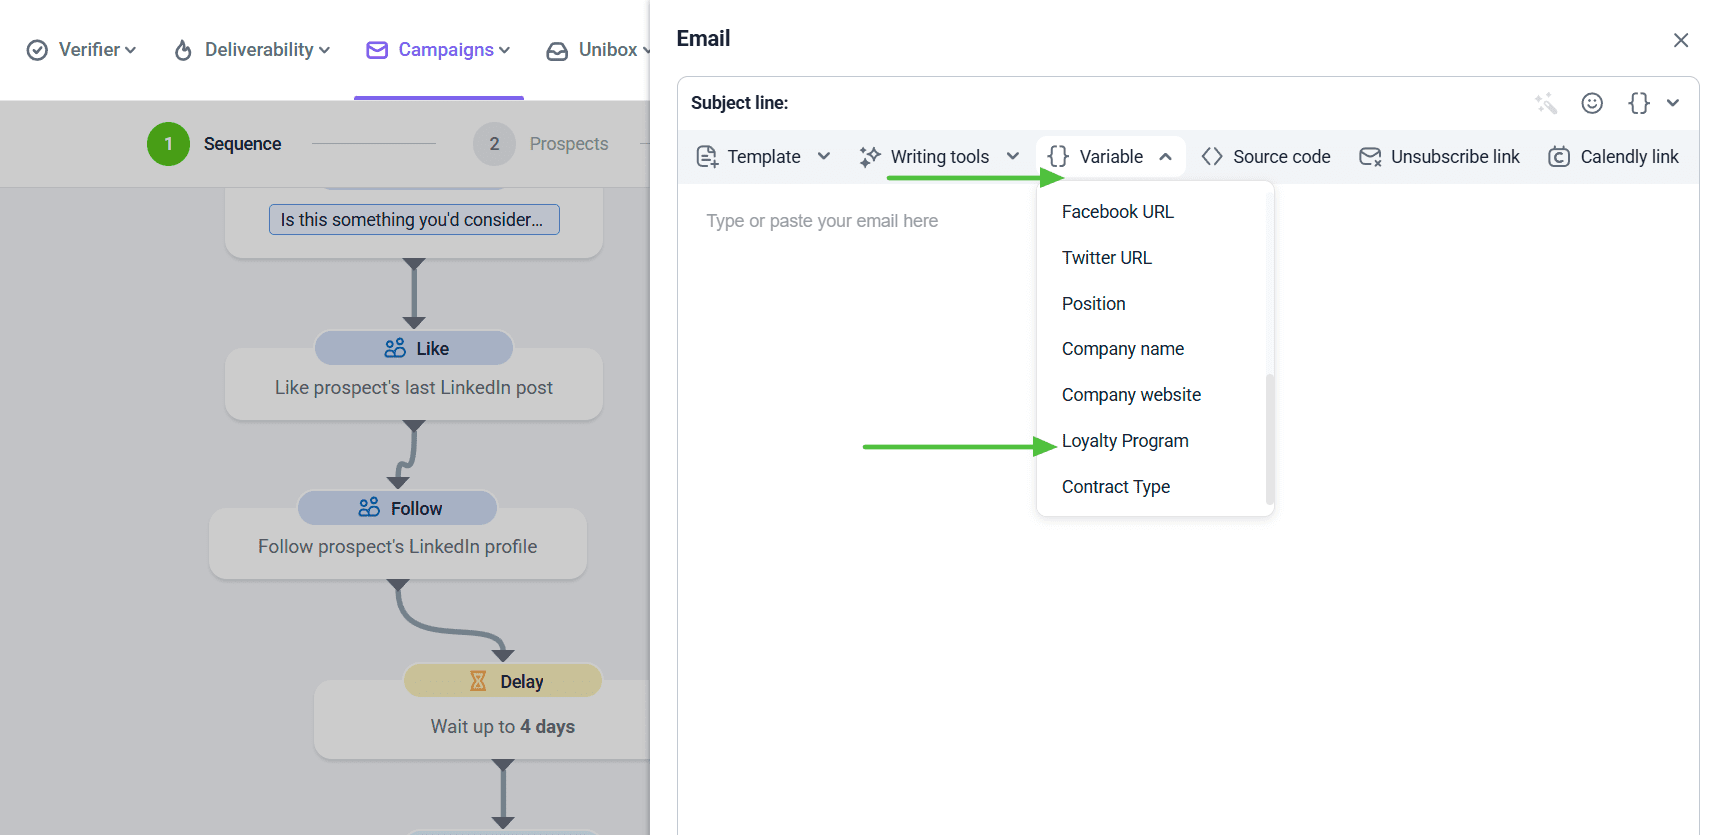Open the Campaigns navigation menu
This screenshot has height=835, width=1723.
tap(439, 50)
